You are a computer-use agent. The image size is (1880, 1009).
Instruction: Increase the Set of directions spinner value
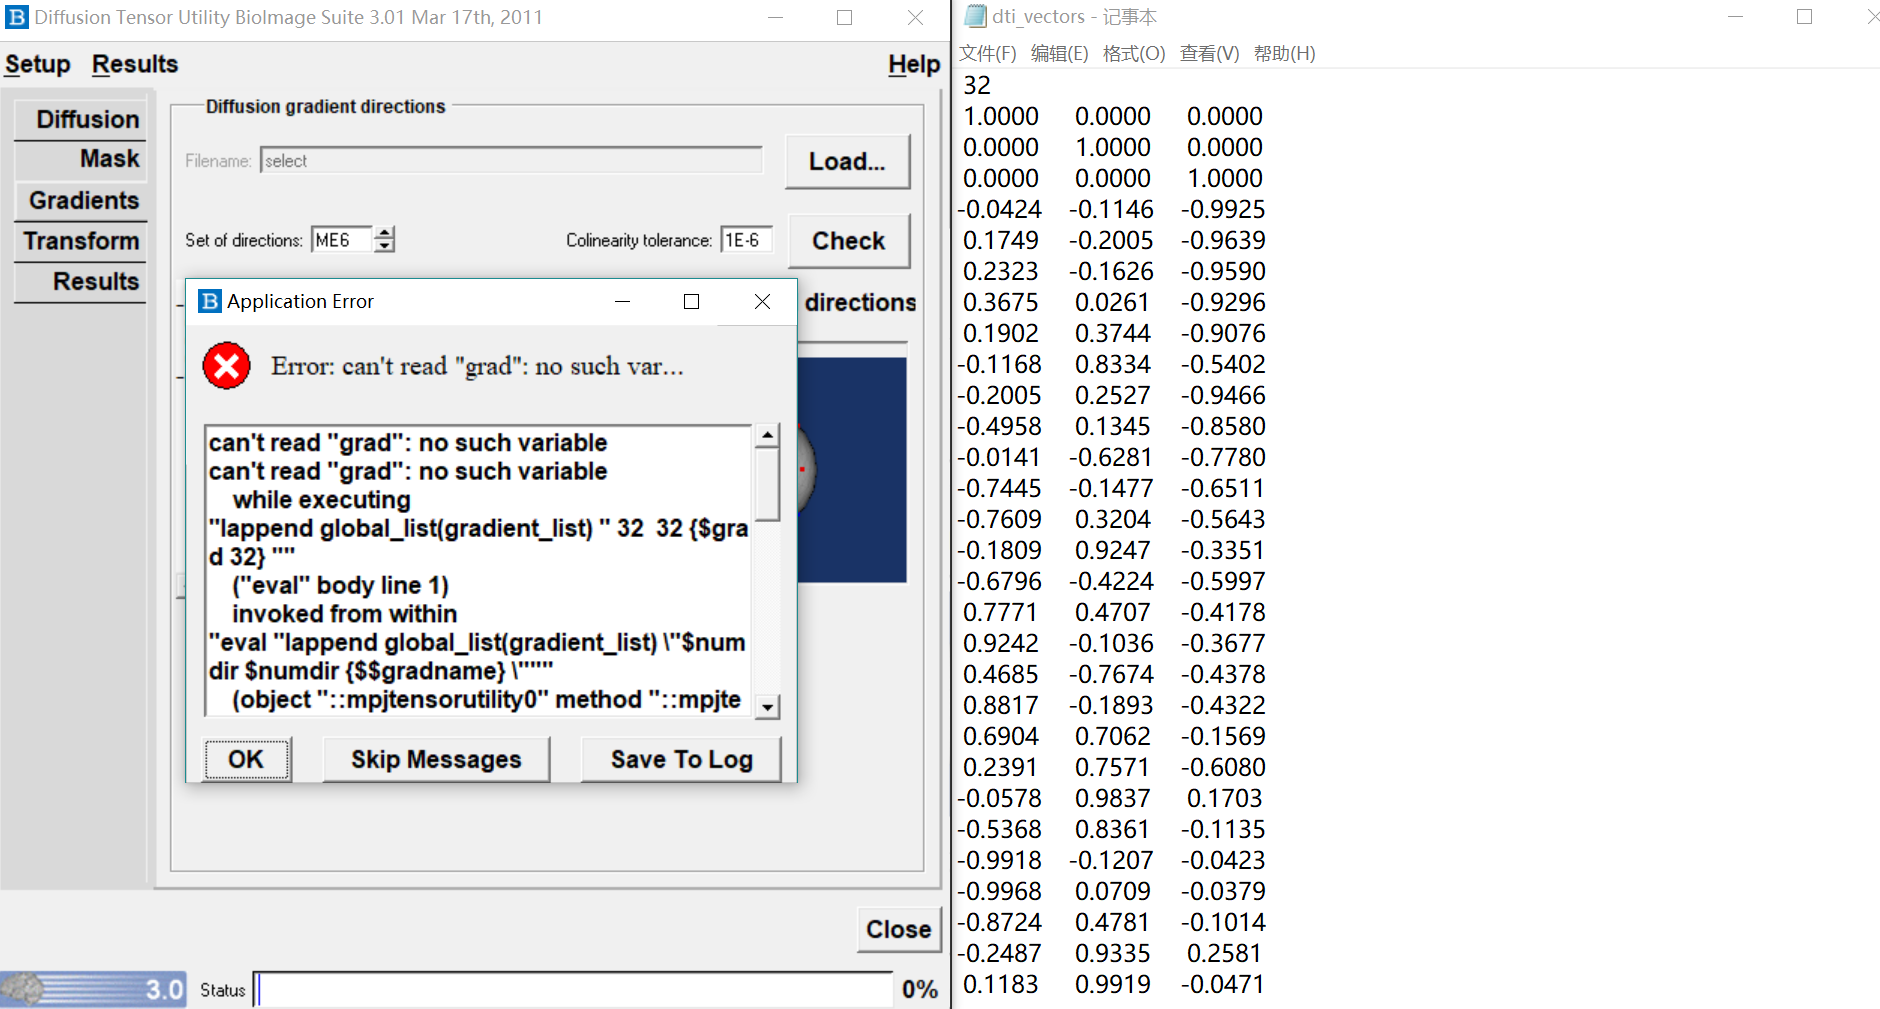pyautogui.click(x=384, y=233)
